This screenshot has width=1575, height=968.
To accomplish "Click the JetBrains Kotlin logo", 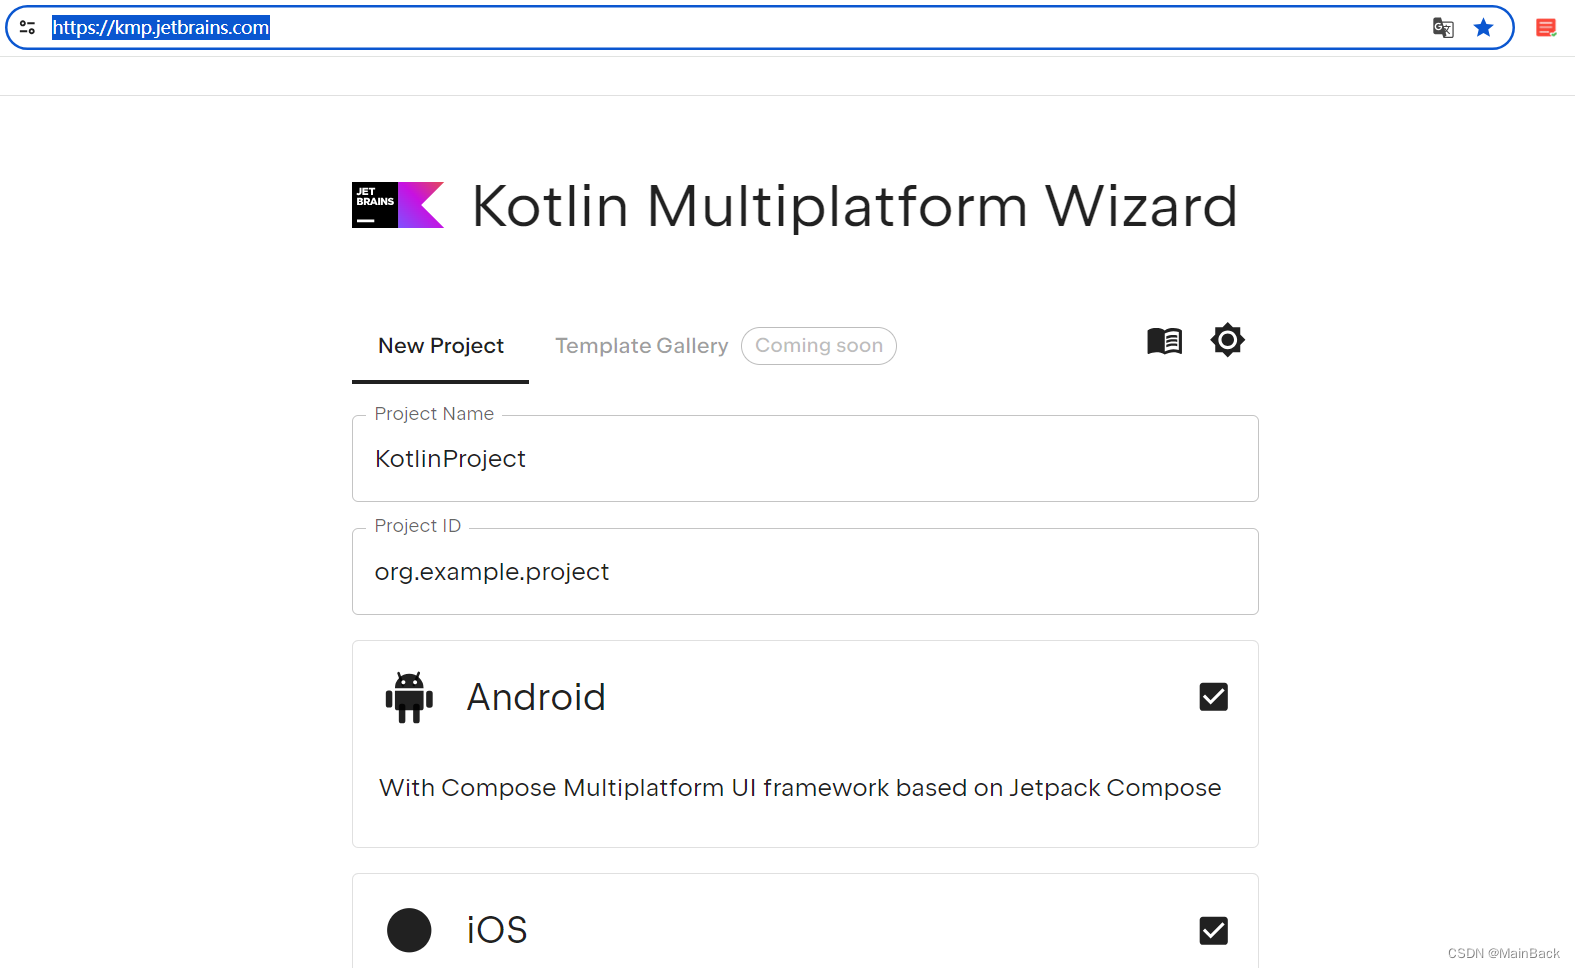I will click(398, 205).
